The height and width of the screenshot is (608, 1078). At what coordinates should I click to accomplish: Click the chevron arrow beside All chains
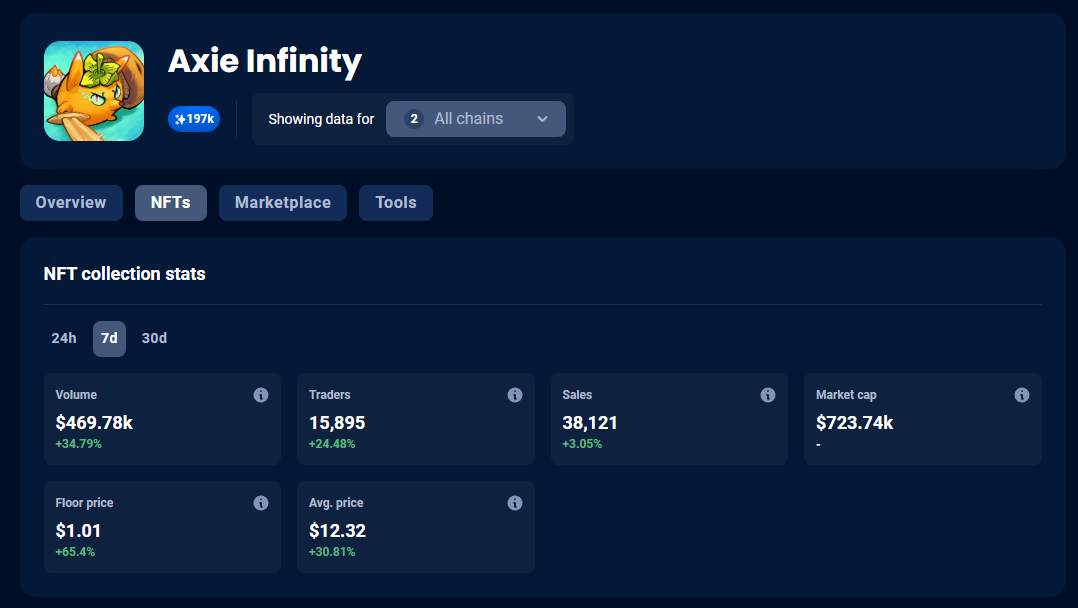542,119
